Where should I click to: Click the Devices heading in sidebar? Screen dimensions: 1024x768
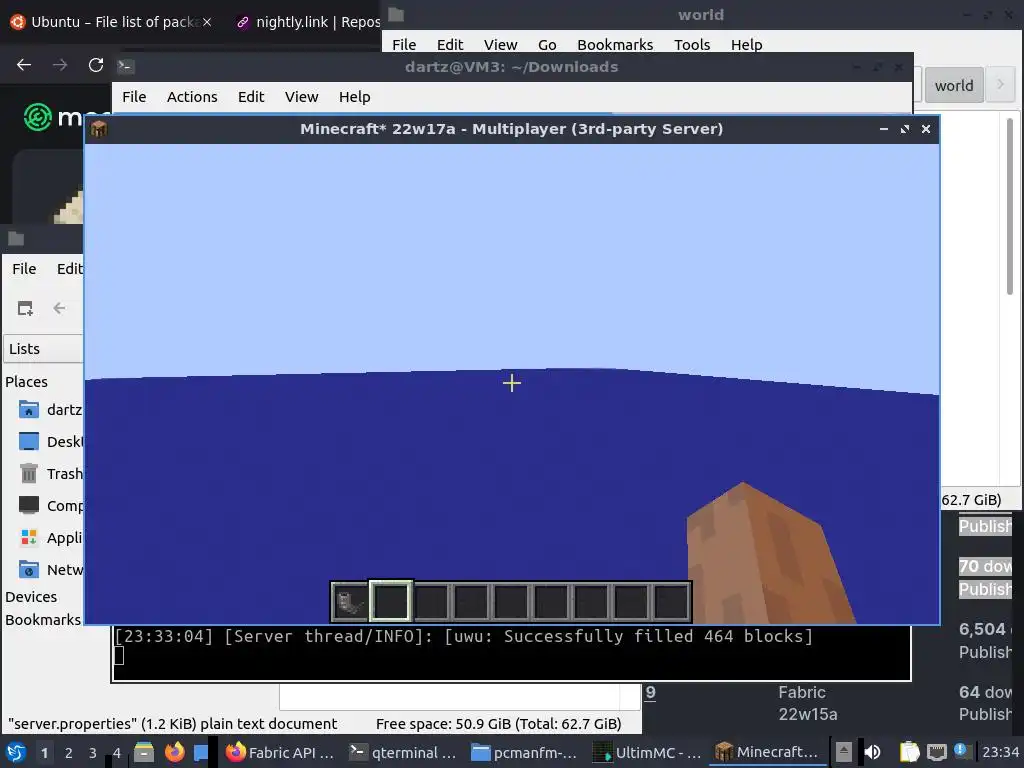coord(31,597)
